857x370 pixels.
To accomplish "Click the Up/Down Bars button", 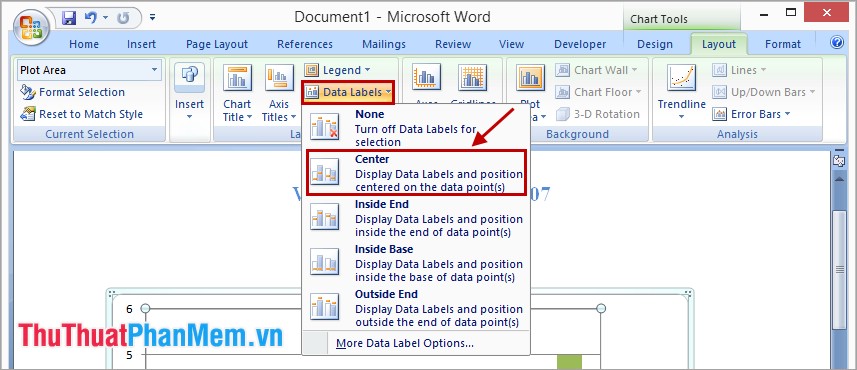I will (x=764, y=92).
